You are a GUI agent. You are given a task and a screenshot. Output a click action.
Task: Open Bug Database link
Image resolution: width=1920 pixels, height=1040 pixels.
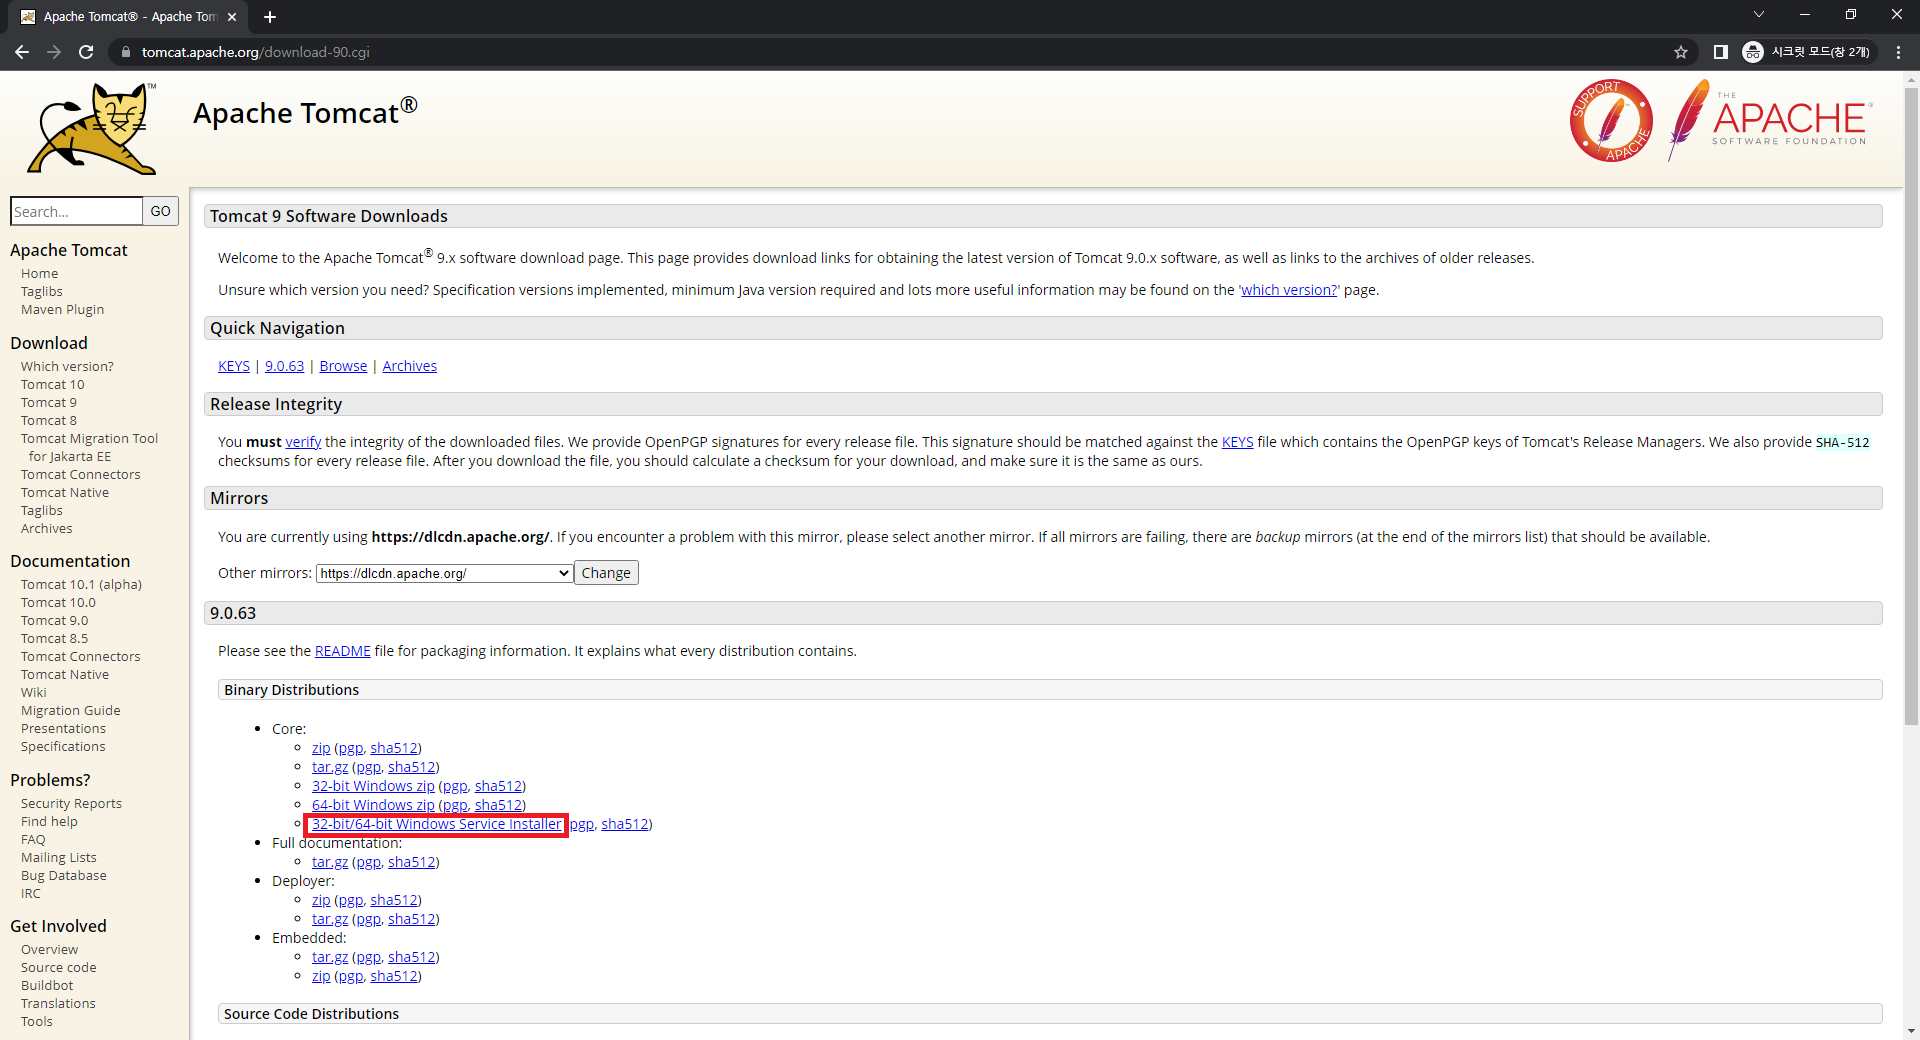(x=63, y=876)
